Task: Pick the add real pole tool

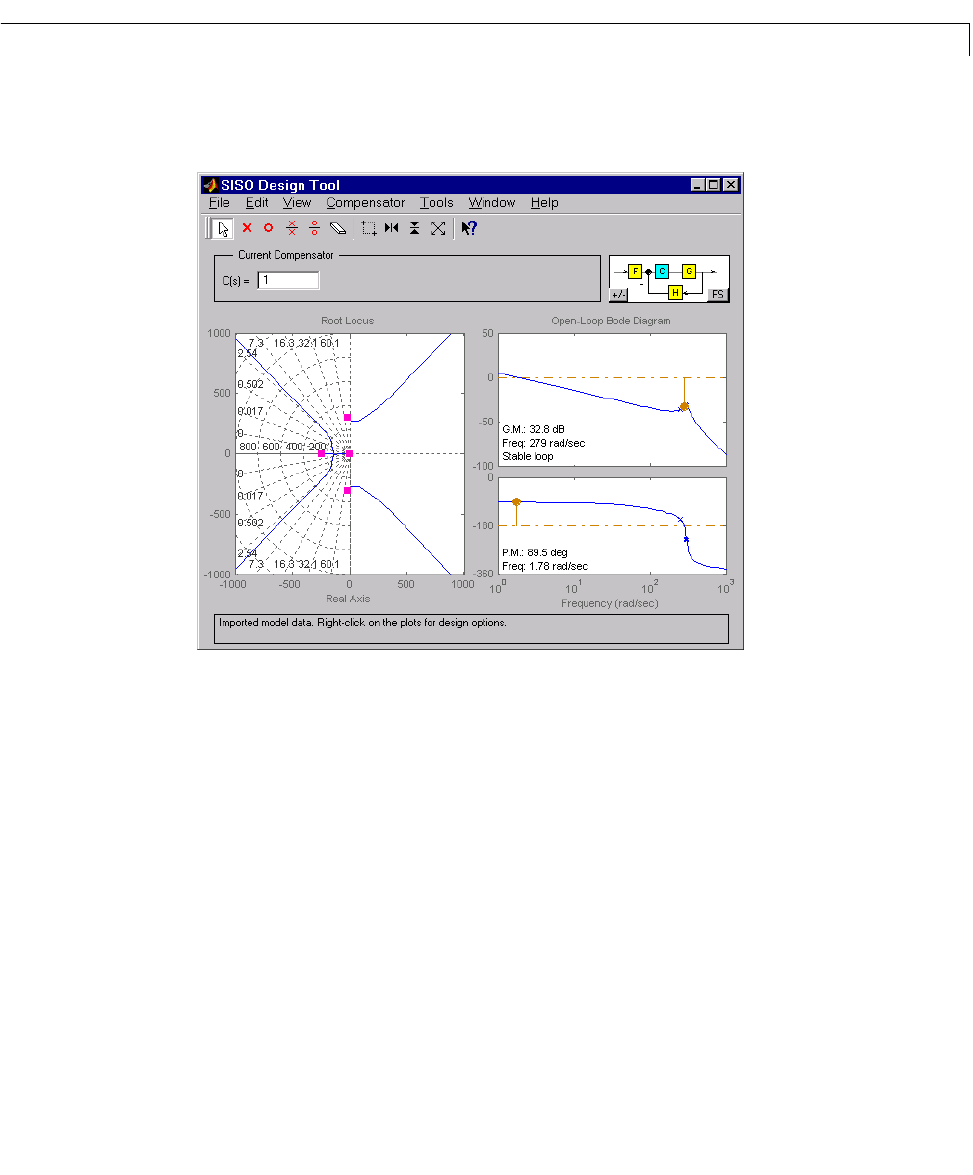Action: pos(247,228)
